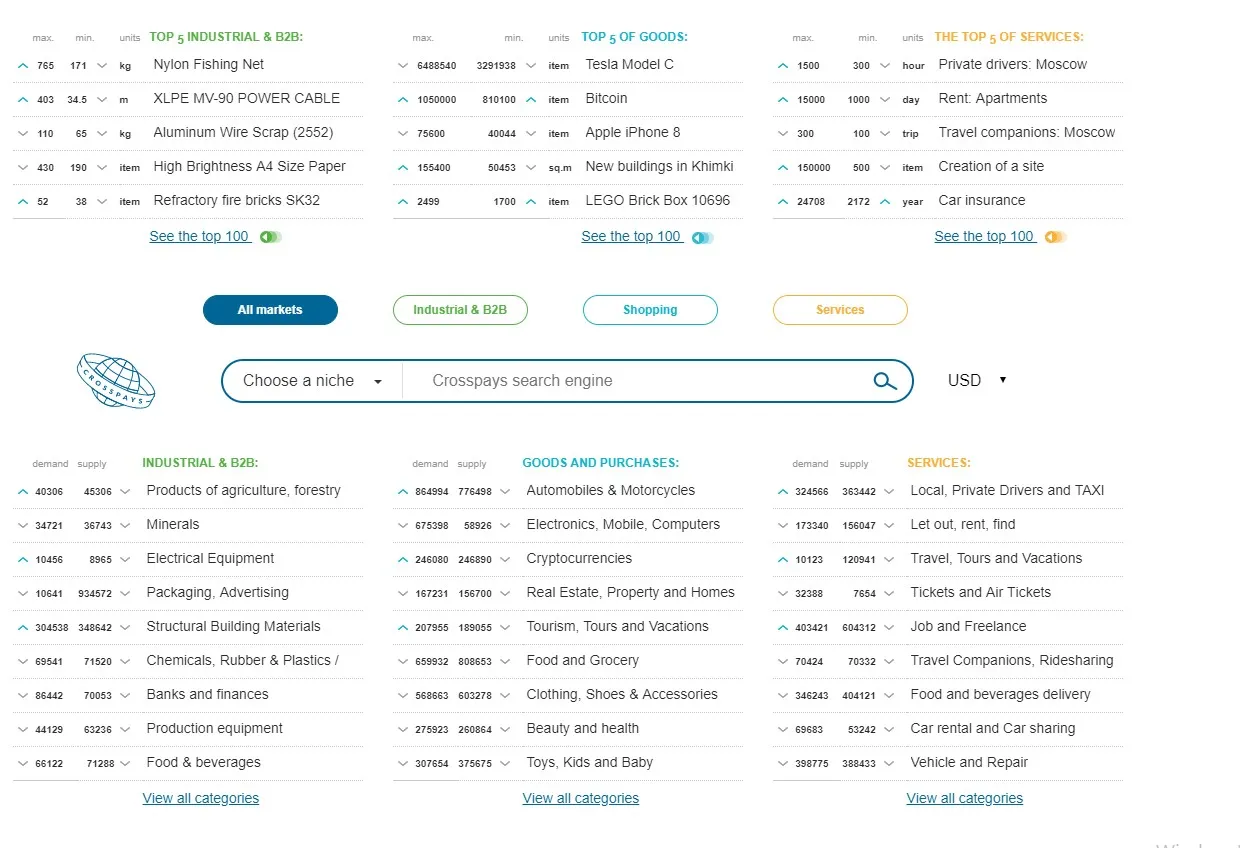Click the min. chevron beside Rent: Apartments
This screenshot has height=848, width=1243.
click(885, 100)
